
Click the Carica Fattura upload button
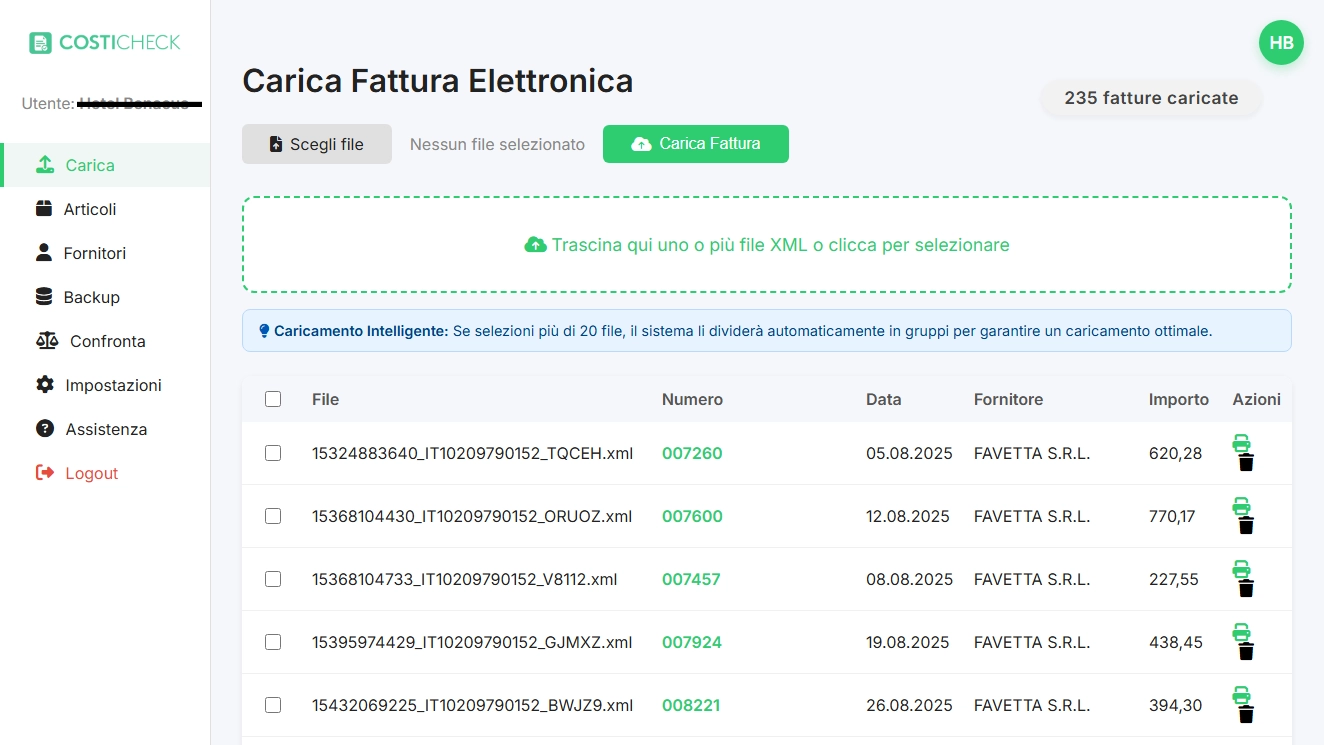click(696, 144)
